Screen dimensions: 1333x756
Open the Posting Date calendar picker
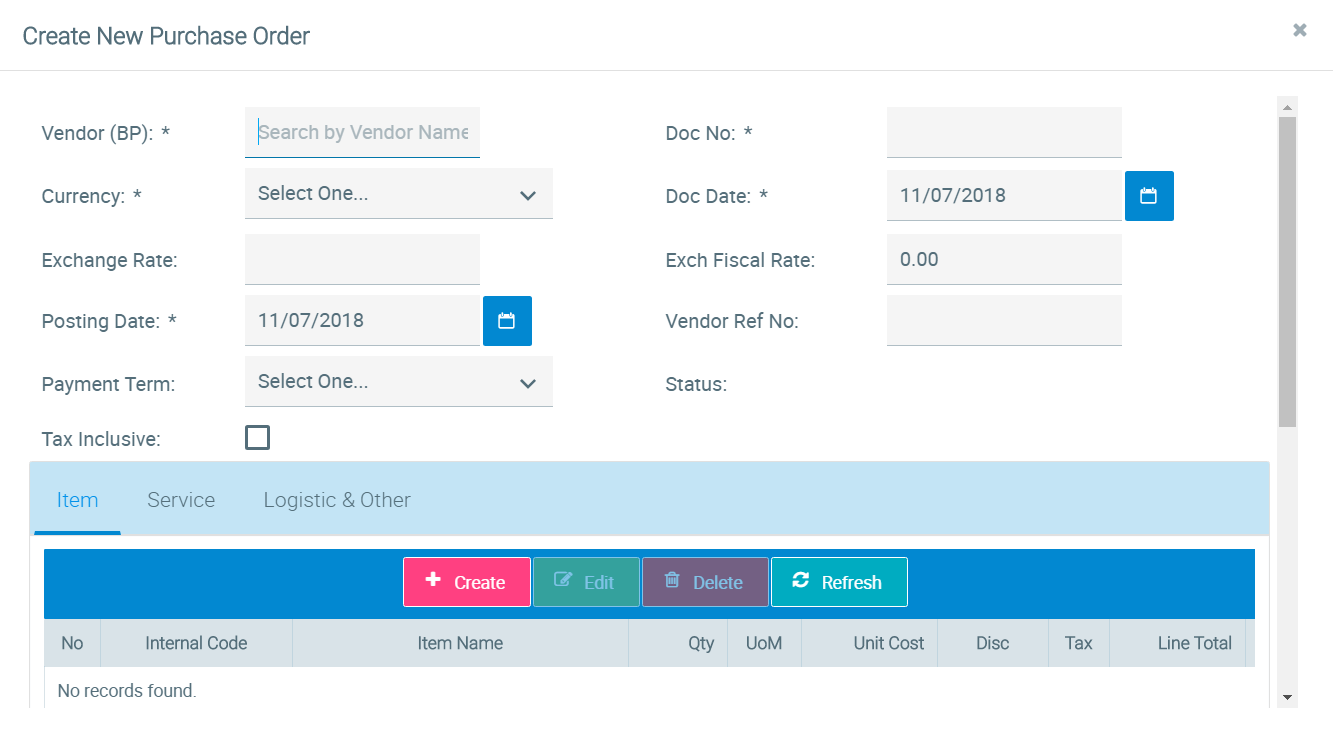coord(507,321)
